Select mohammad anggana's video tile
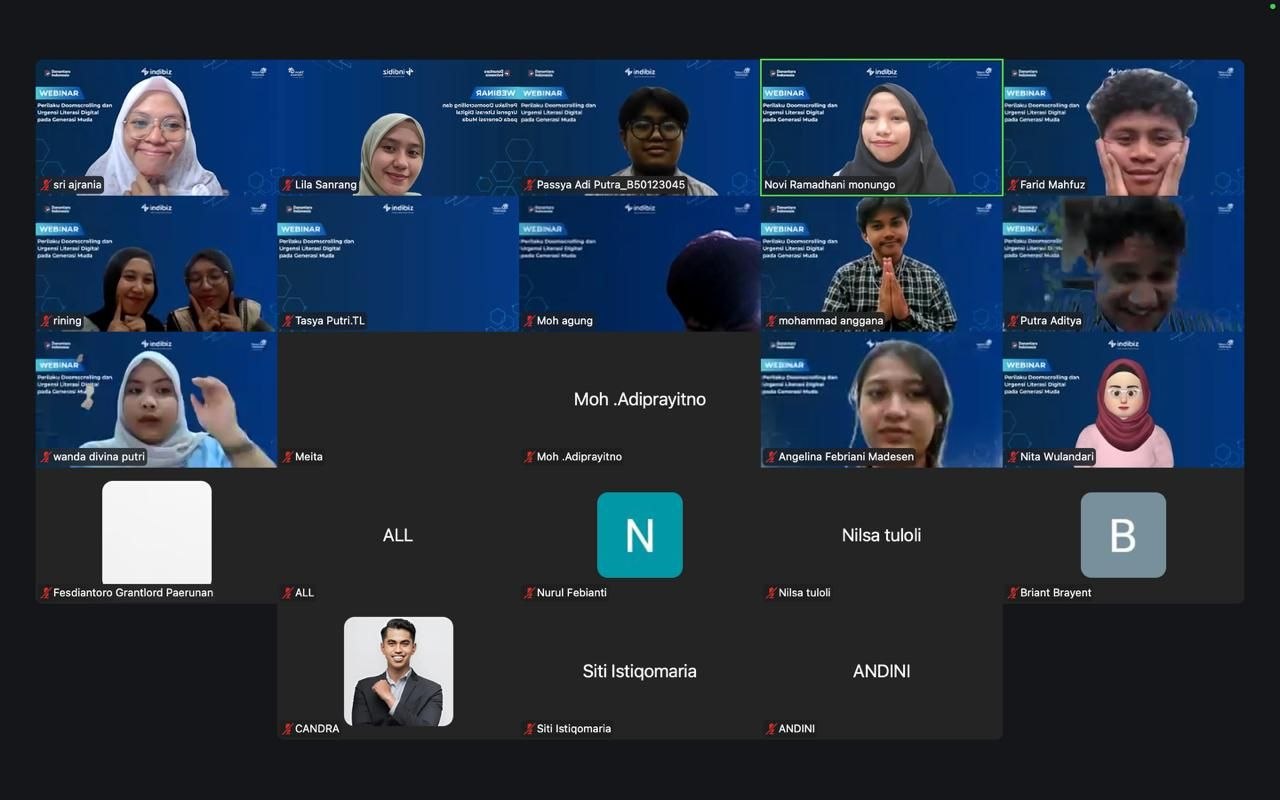 pos(881,263)
